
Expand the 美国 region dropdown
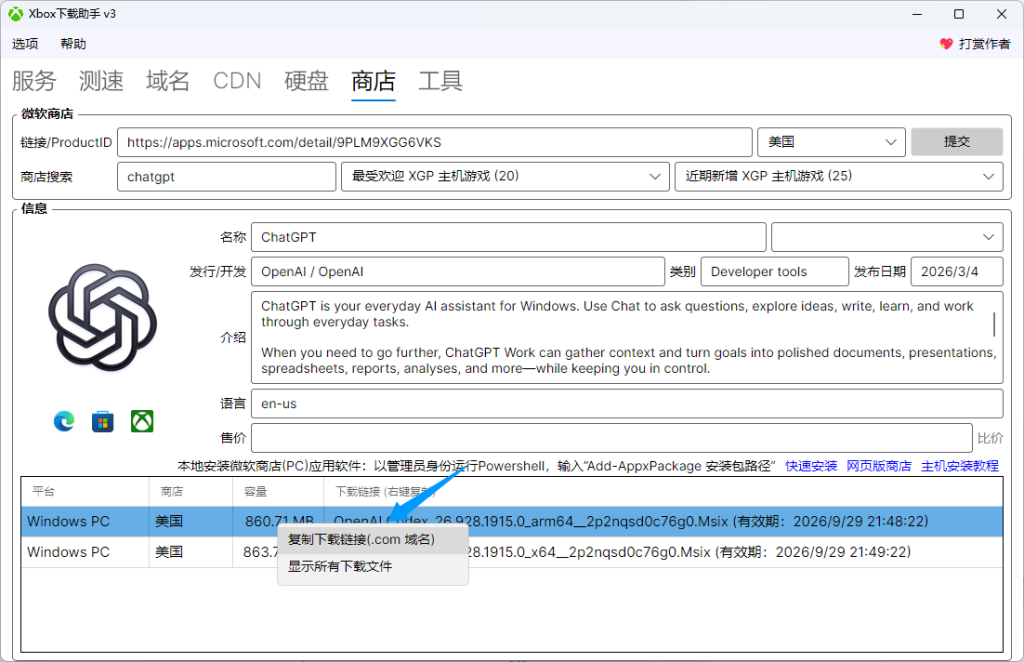(x=831, y=142)
